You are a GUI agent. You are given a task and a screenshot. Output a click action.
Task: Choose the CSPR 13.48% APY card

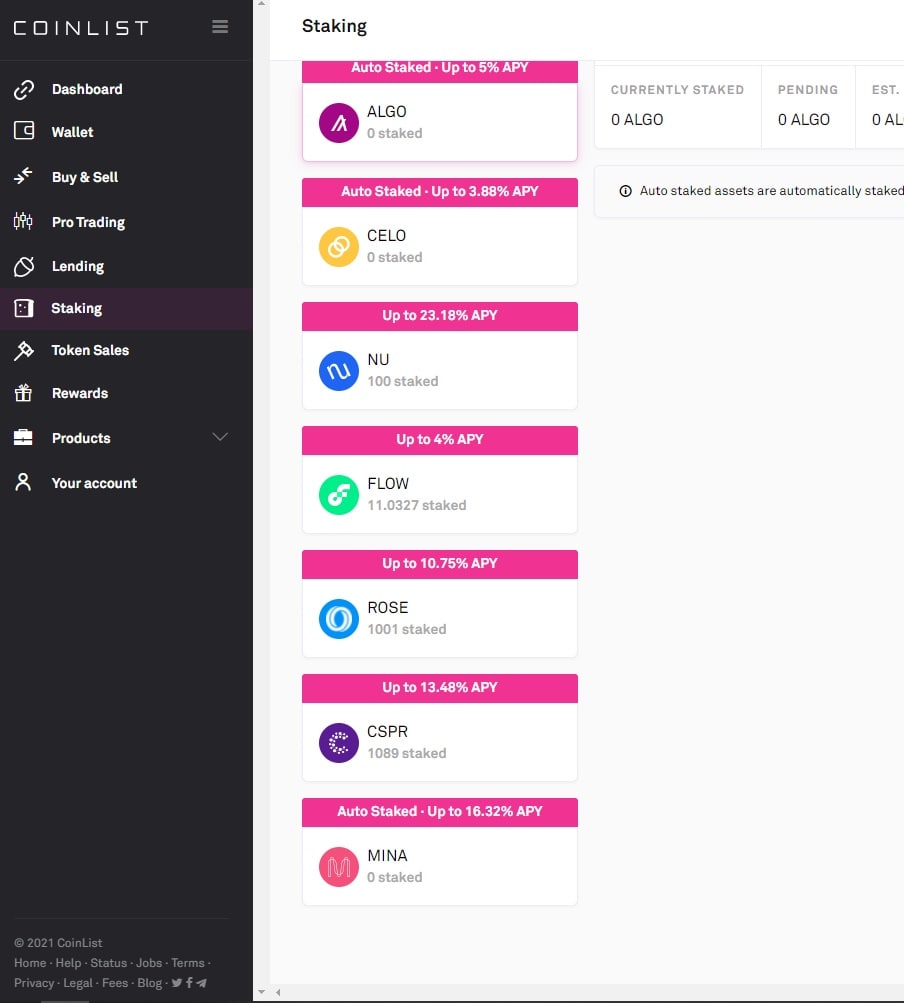440,728
